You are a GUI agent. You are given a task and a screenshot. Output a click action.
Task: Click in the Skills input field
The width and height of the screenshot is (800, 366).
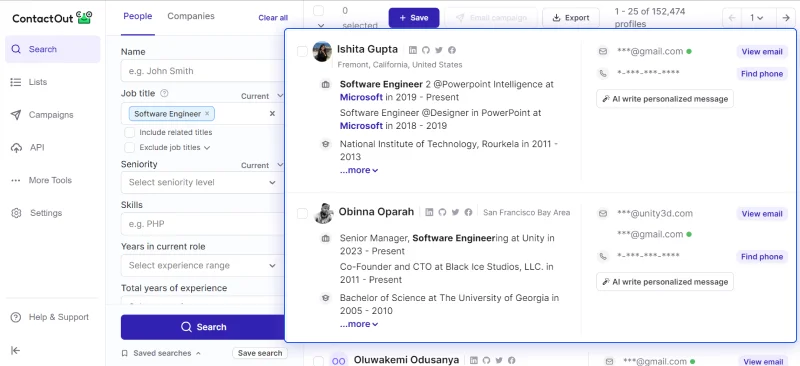(202, 224)
